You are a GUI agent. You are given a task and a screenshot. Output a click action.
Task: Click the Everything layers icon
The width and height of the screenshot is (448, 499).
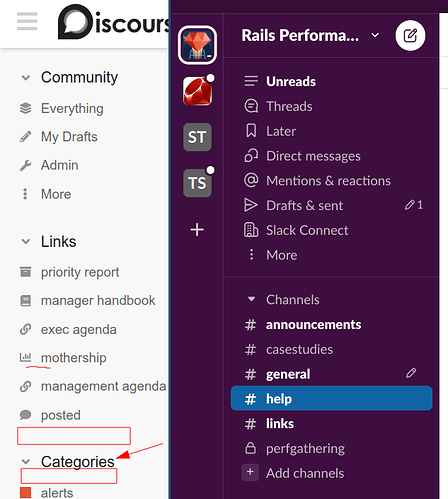(26, 108)
